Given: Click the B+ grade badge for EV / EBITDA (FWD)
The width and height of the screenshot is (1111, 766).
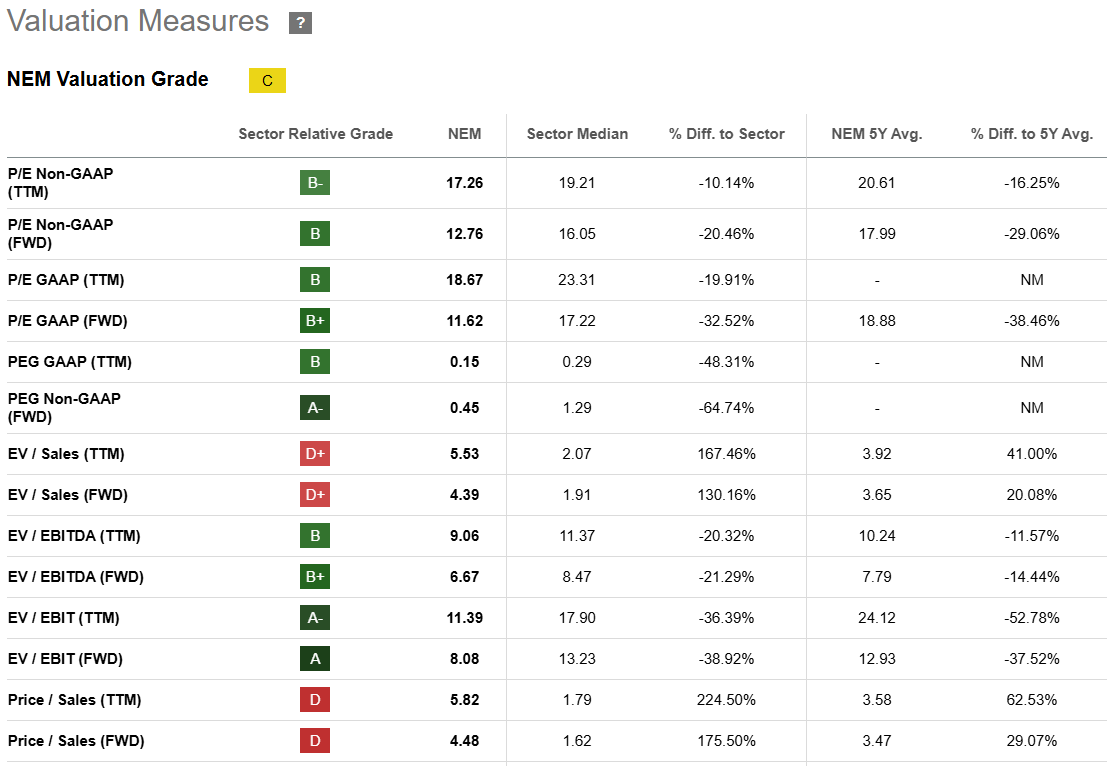Looking at the screenshot, I should click(315, 577).
